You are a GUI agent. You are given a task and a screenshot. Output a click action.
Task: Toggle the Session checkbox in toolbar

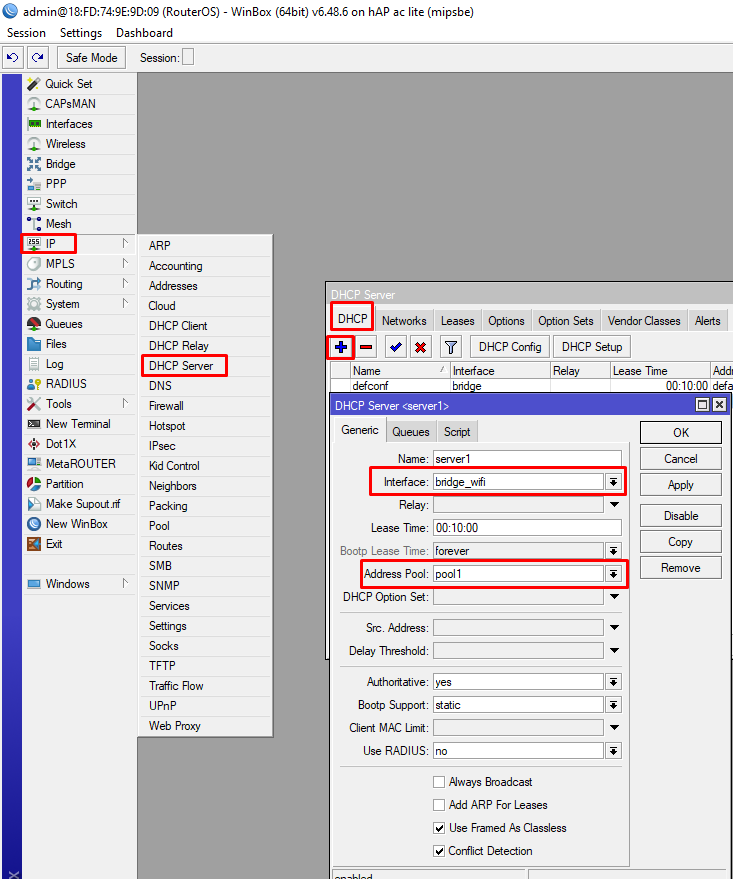188,57
